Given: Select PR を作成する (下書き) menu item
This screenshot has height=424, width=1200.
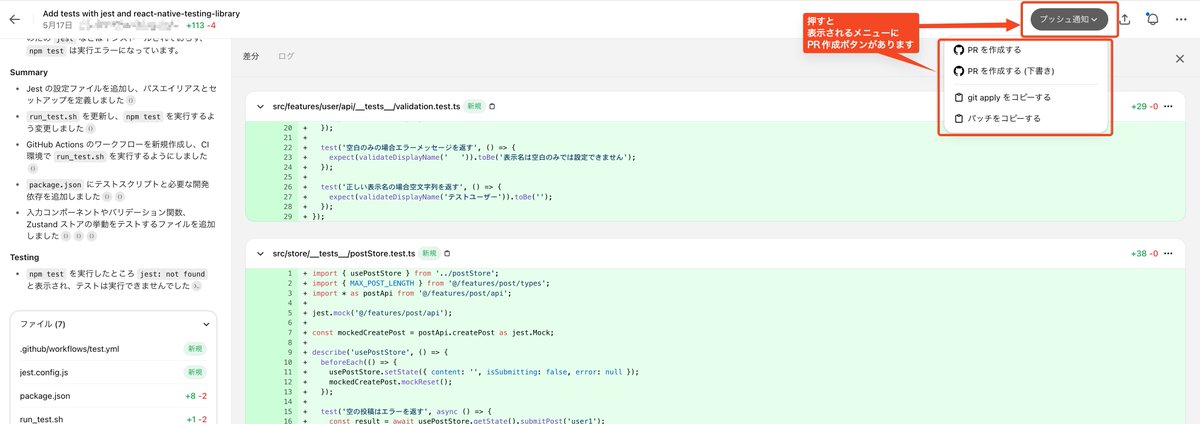Looking at the screenshot, I should pyautogui.click(x=1025, y=71).
